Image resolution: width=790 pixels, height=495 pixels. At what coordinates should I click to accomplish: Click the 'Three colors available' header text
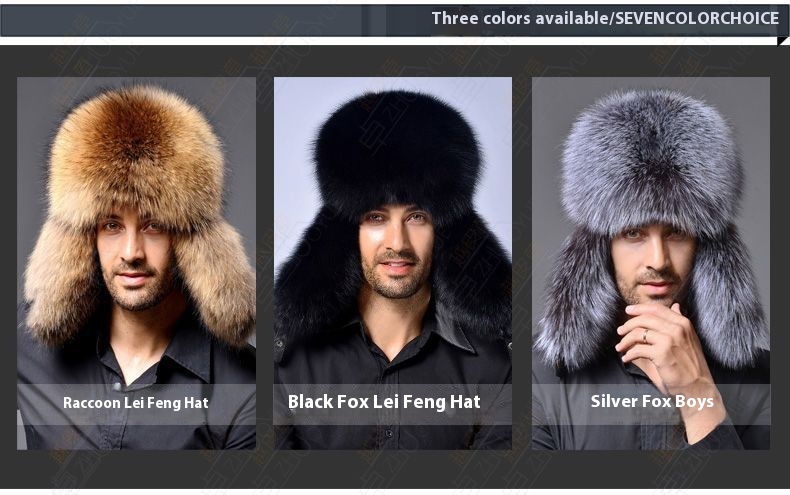[519, 18]
